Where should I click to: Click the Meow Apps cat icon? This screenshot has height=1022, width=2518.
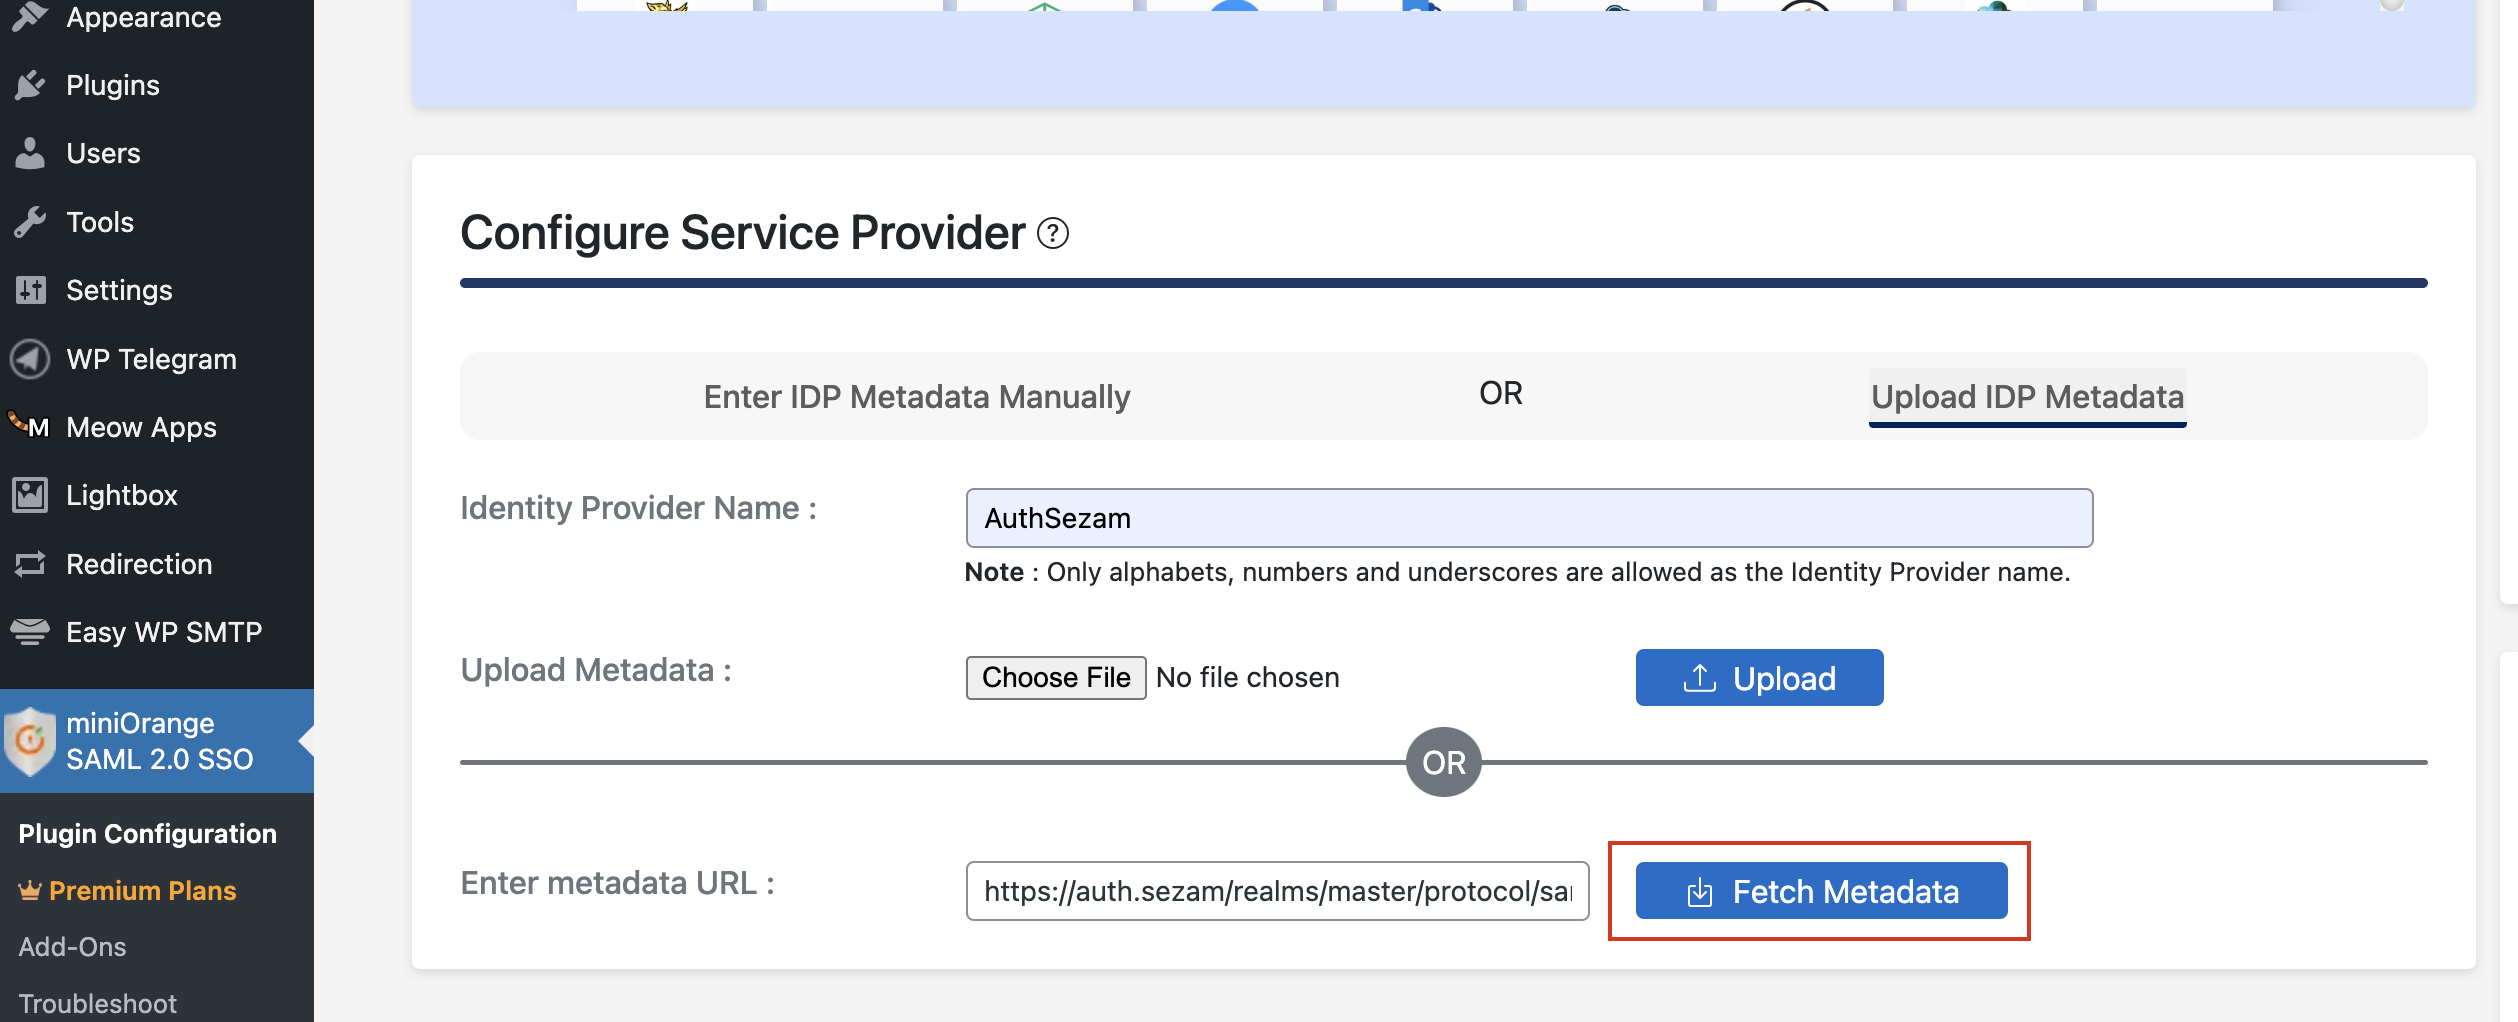30,427
